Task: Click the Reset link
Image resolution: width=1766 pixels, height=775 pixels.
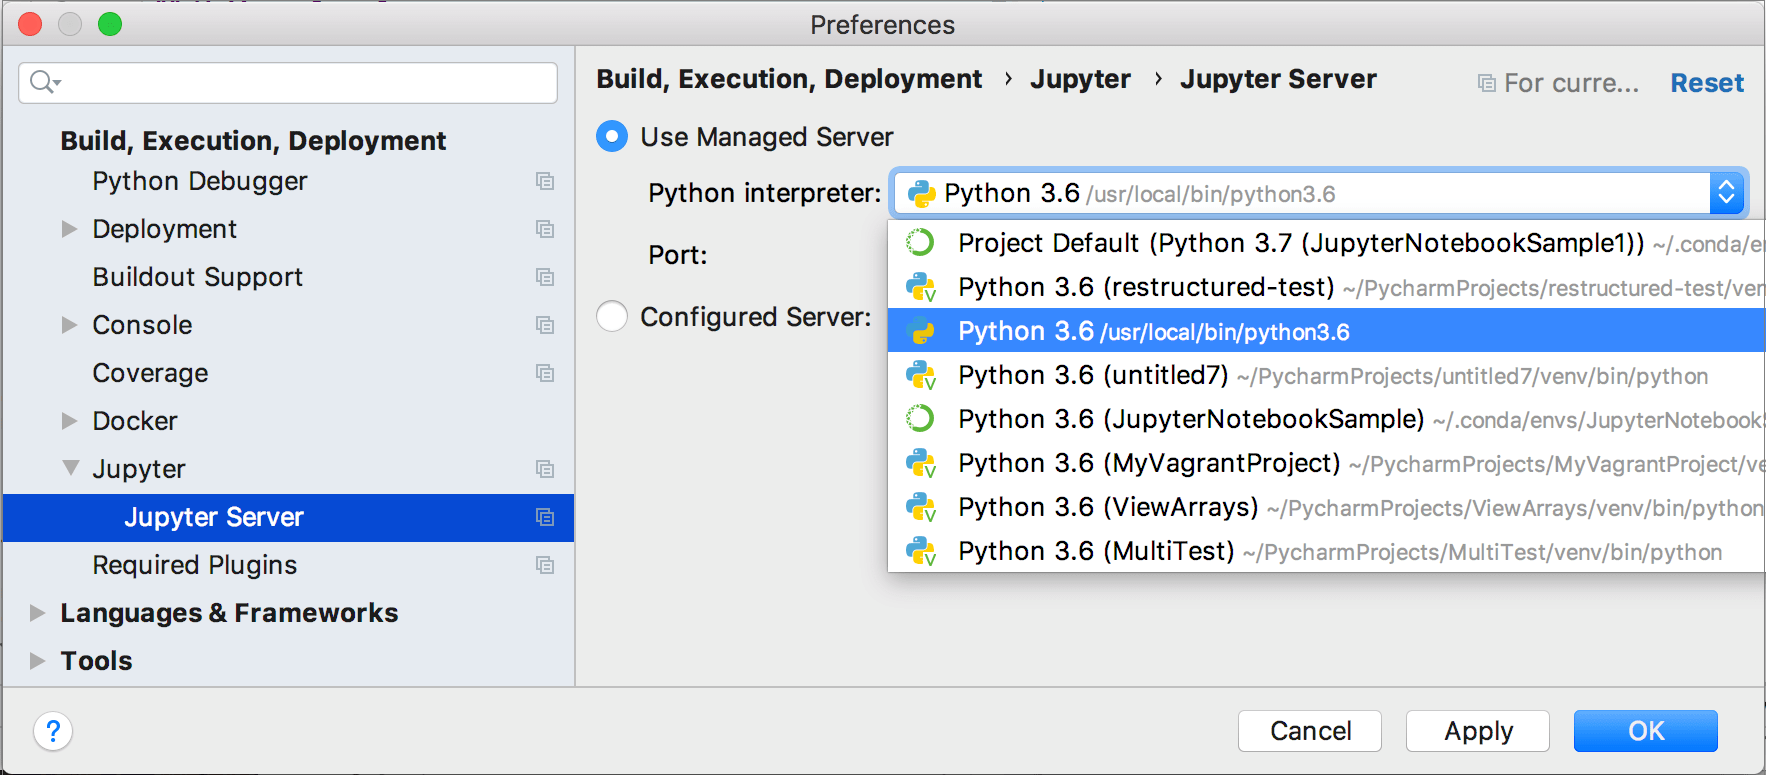Action: 1707,83
